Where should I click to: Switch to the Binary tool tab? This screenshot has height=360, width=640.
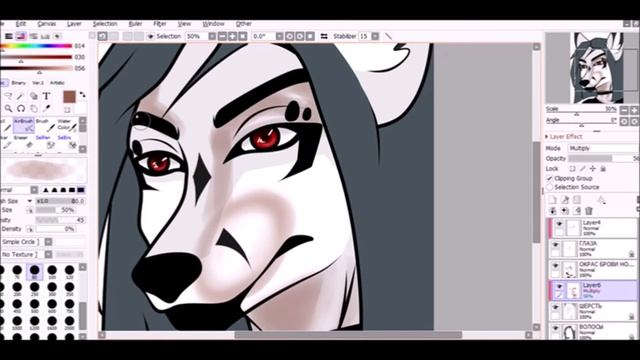point(18,83)
